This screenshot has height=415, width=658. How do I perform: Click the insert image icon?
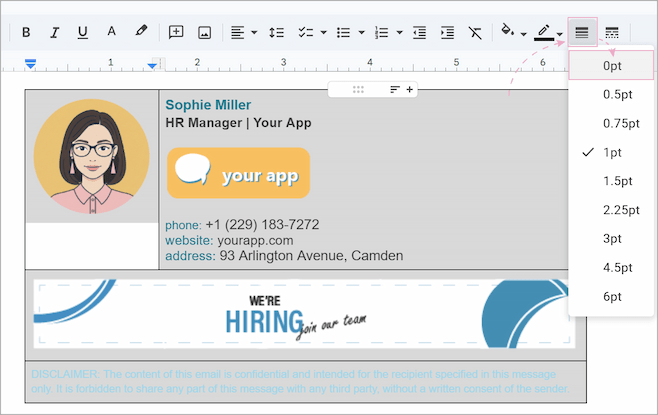[205, 32]
